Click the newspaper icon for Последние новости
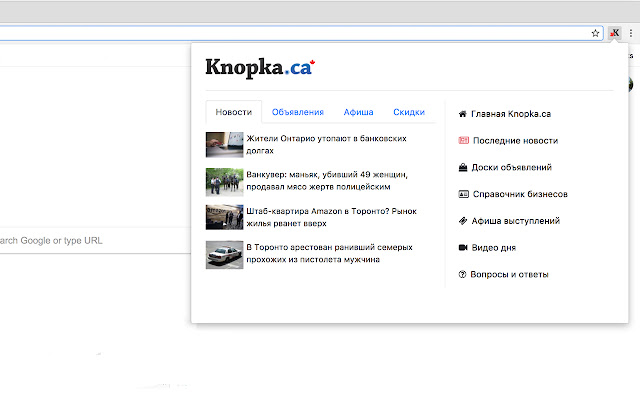 pyautogui.click(x=464, y=140)
